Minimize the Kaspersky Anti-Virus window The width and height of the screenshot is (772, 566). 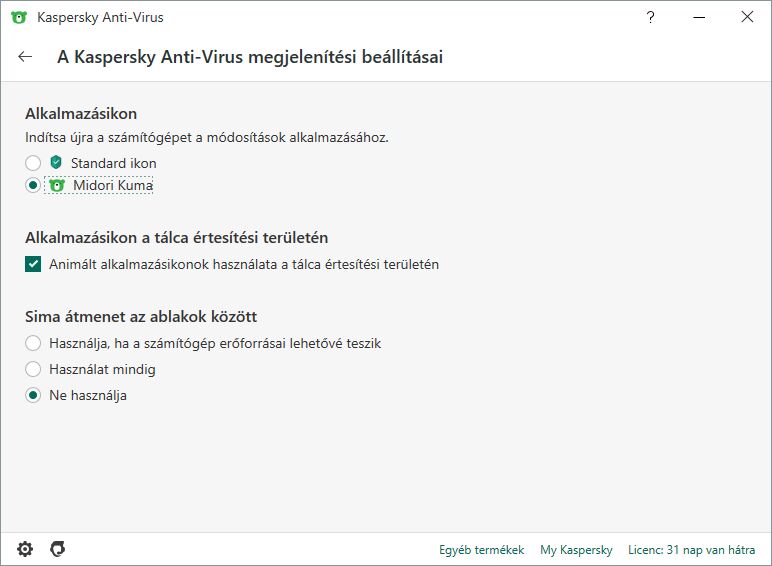pos(699,17)
